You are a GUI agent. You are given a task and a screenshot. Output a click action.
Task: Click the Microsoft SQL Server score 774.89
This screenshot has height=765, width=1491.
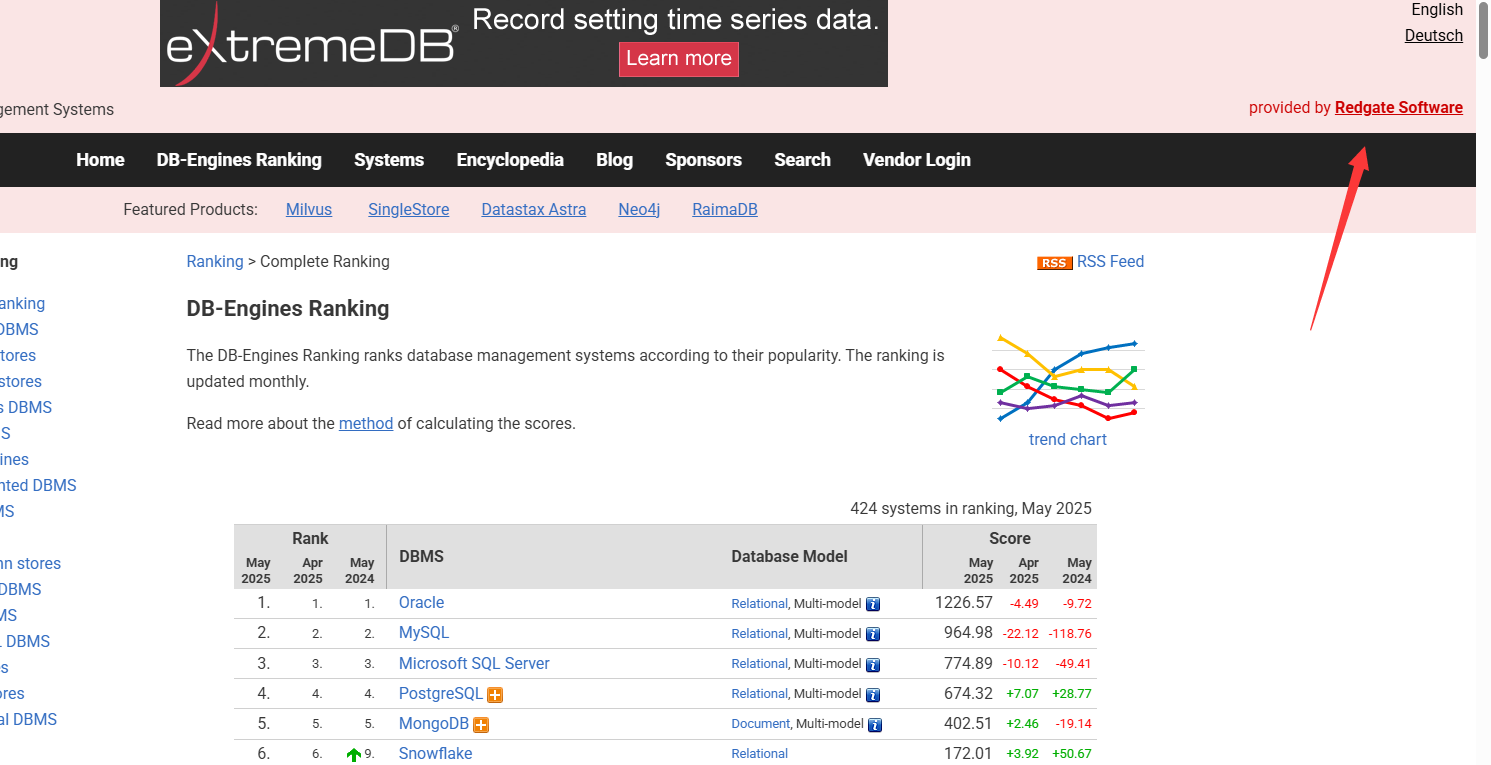tap(968, 664)
